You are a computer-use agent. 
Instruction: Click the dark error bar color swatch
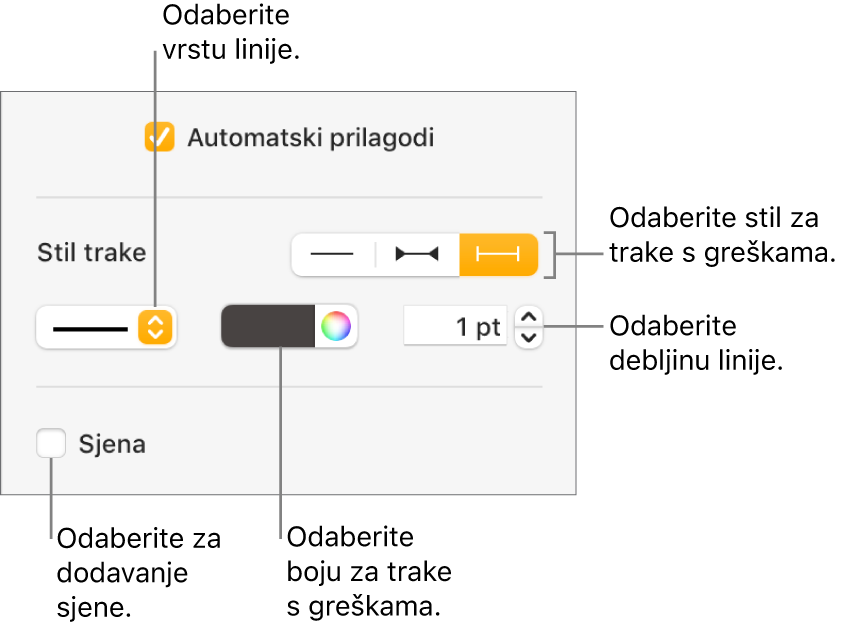coord(269,327)
